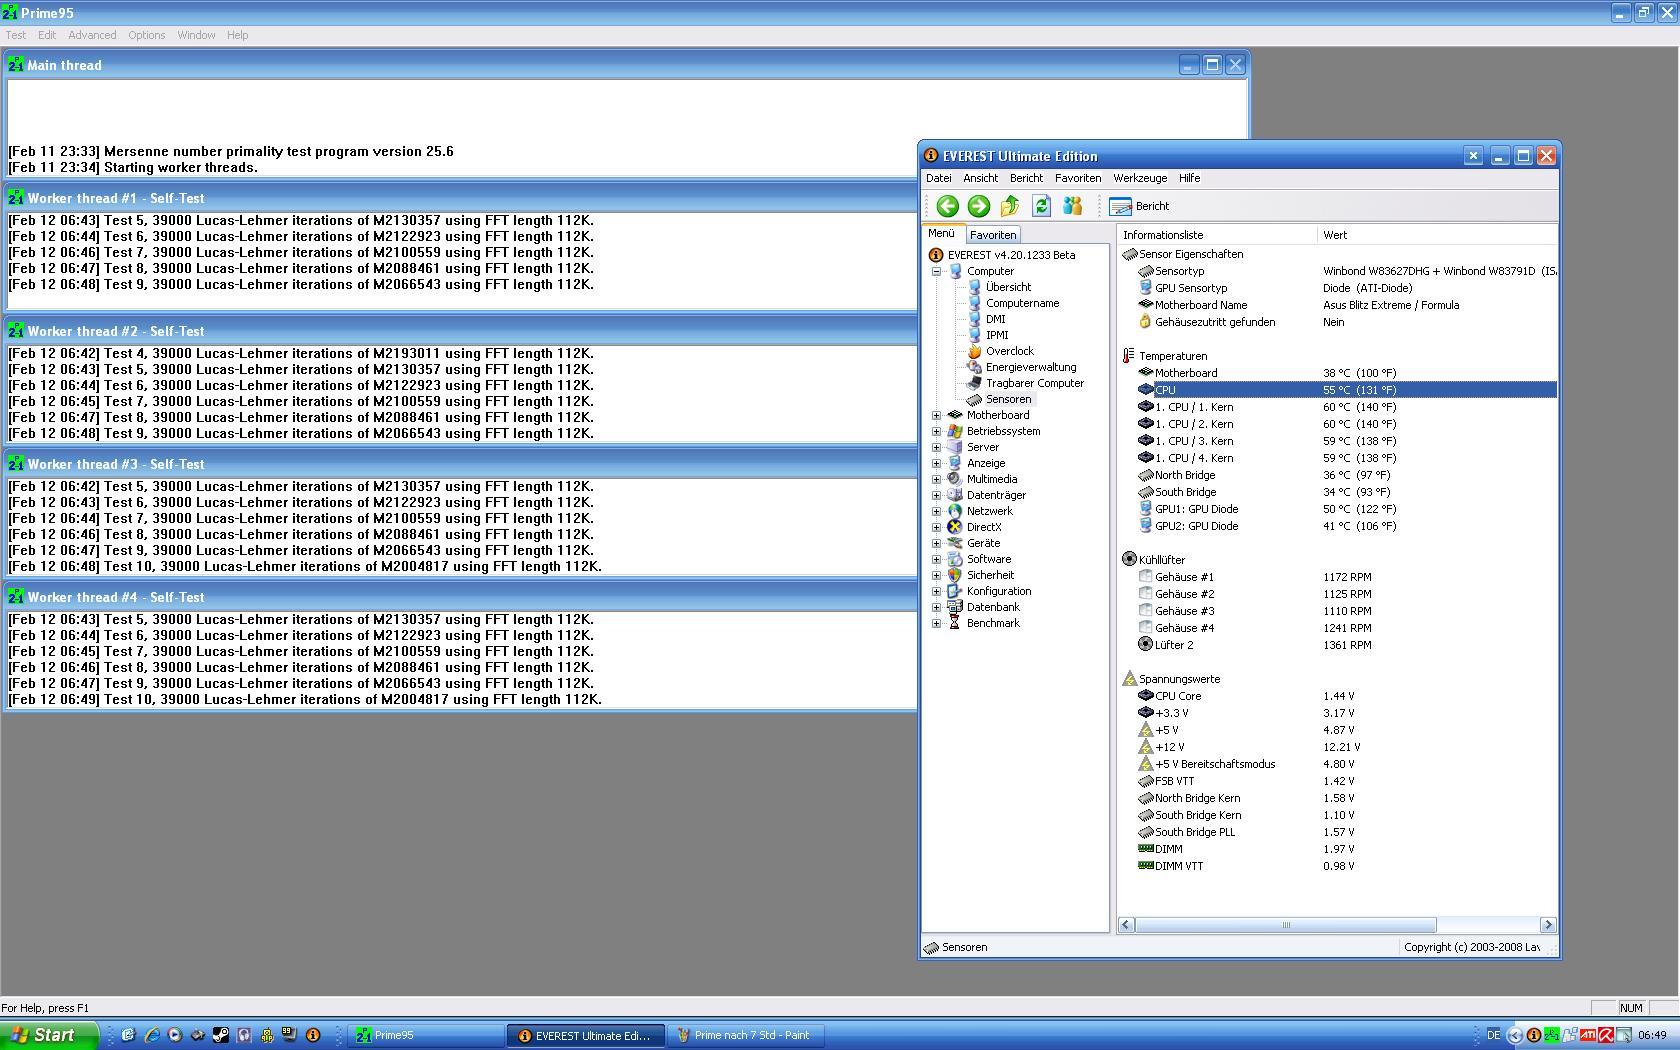Launch the media player quick launch icon
The image size is (1680, 1050).
174,1035
